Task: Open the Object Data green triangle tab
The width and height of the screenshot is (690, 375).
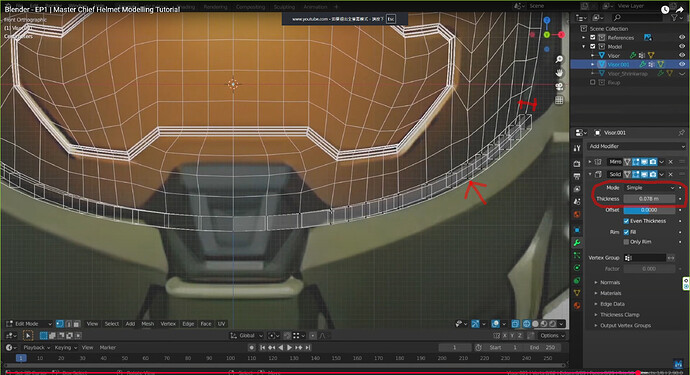Action: coord(577,293)
